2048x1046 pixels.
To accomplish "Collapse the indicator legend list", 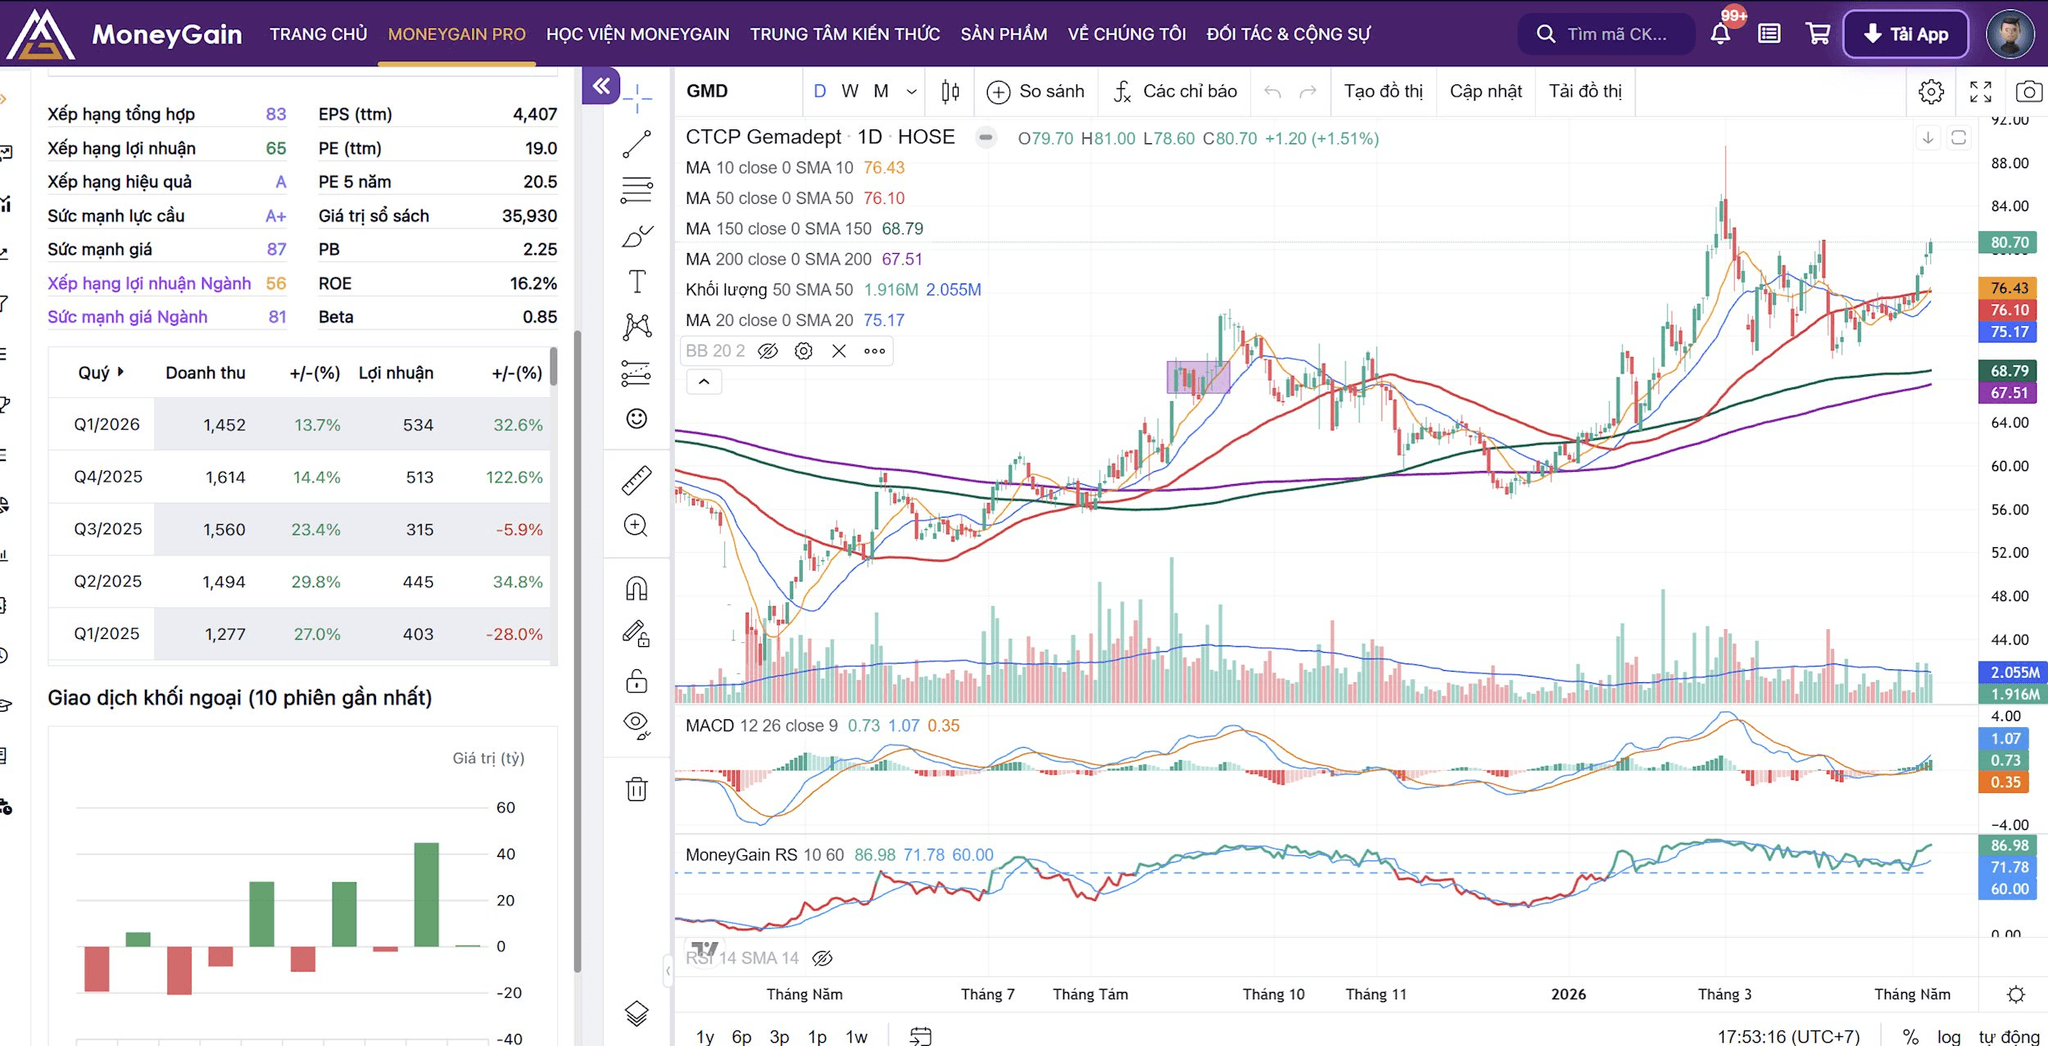I will pos(704,382).
